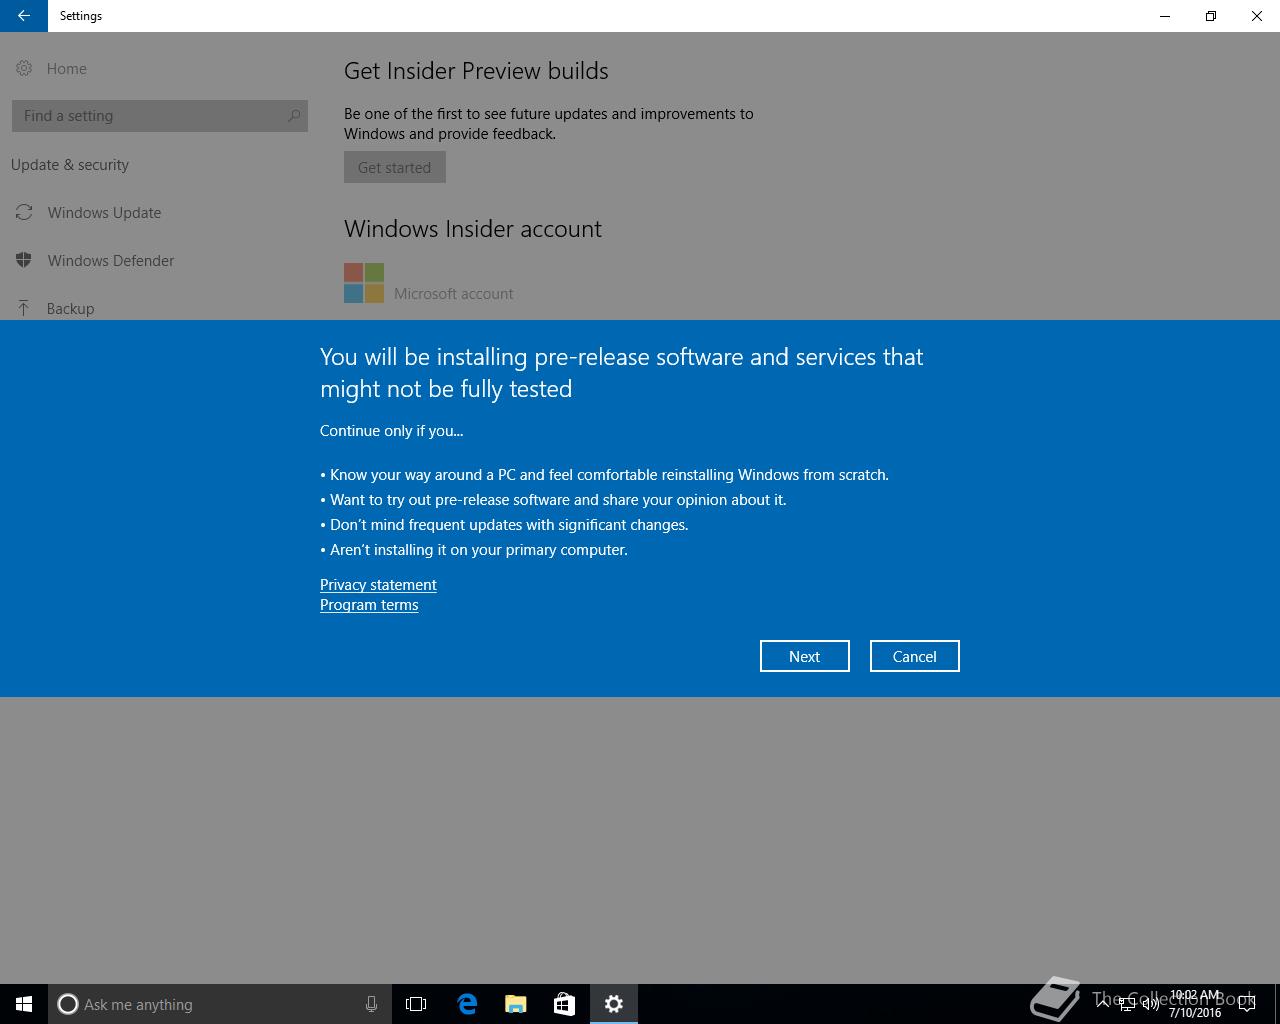
Task: Click the Cortana microphone icon
Action: pyautogui.click(x=371, y=1004)
